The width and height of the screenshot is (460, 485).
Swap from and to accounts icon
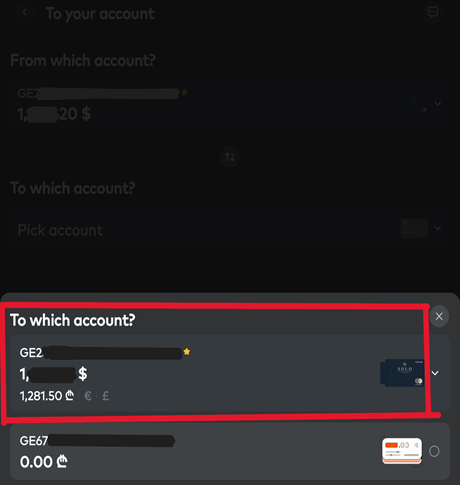[230, 157]
